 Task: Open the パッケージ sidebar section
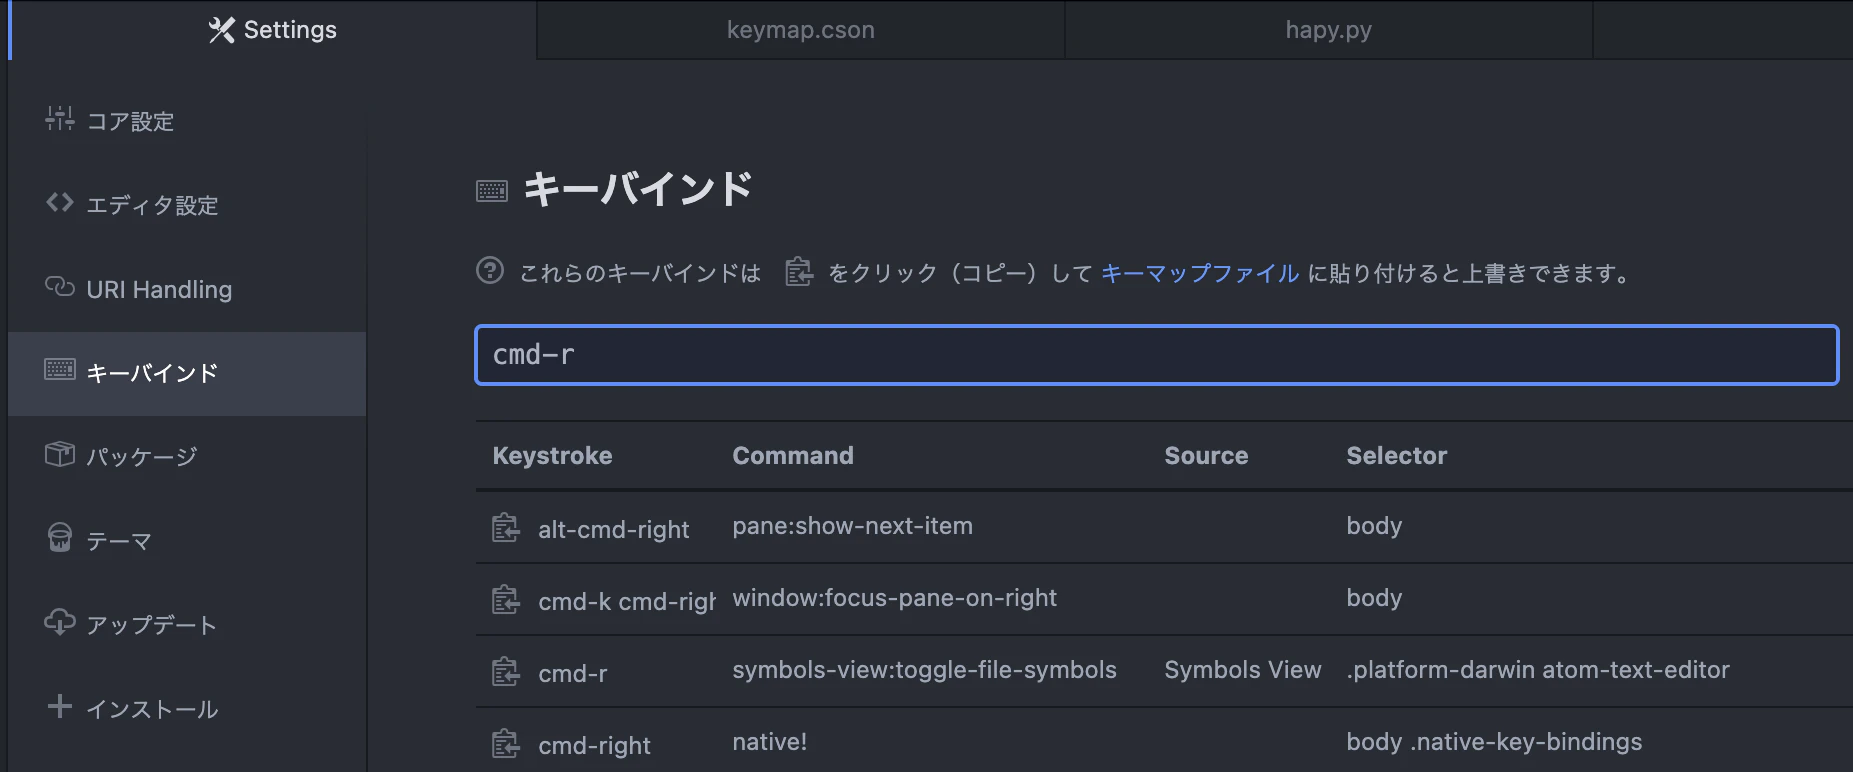click(187, 456)
